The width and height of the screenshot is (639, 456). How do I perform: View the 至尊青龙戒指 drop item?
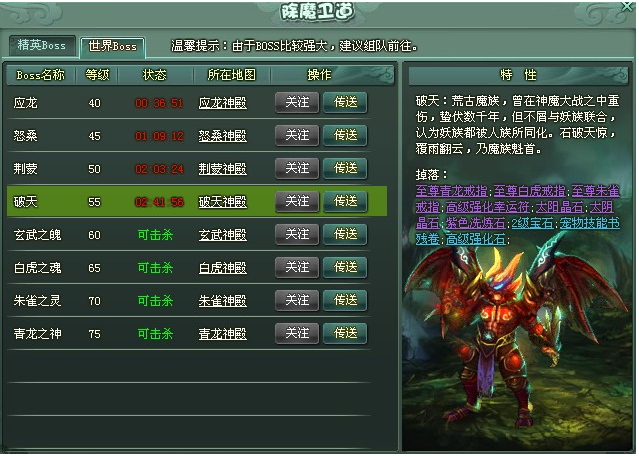(452, 191)
